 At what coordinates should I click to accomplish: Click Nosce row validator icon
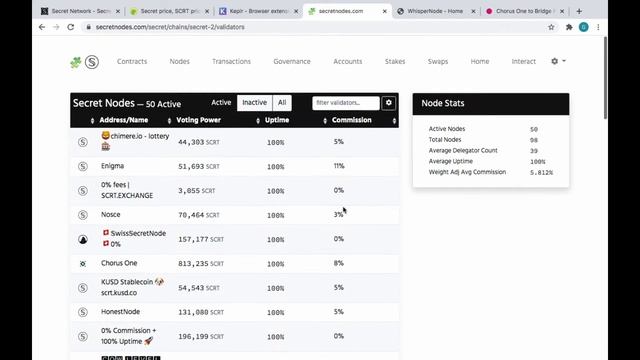83,215
